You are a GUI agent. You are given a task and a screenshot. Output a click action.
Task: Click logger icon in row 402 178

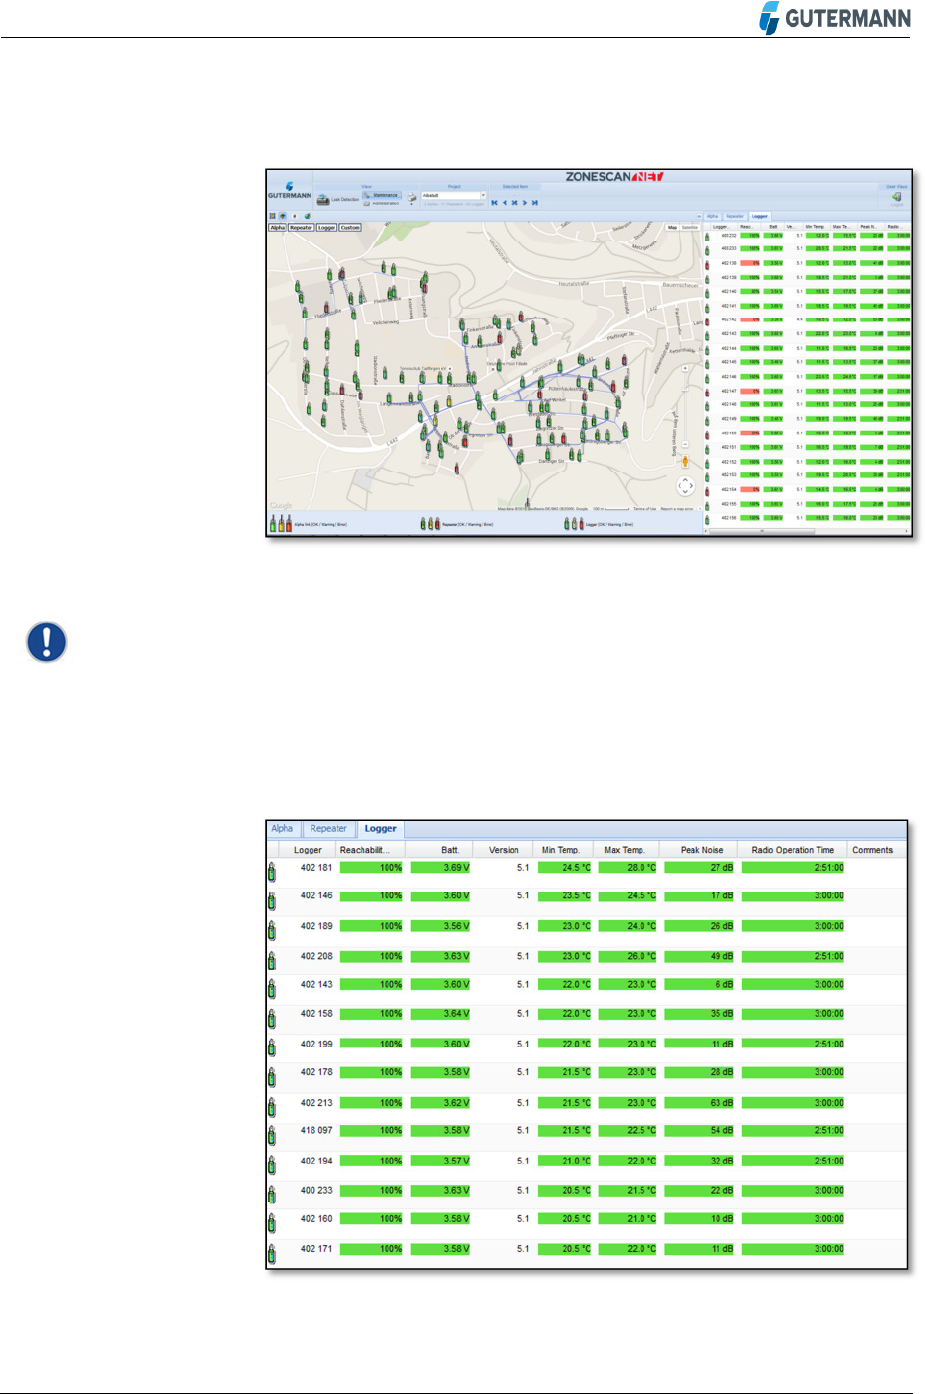271,1077
